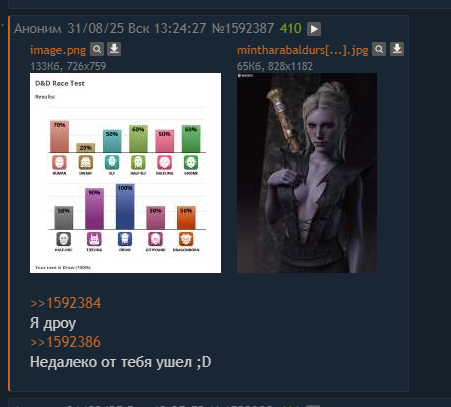Click the green 410 post counter
451x407 pixels.
point(291,28)
